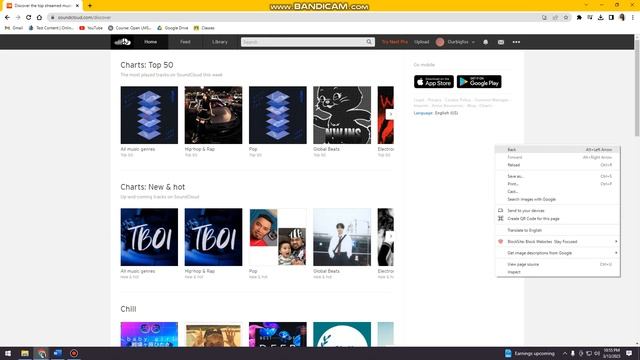This screenshot has width=640, height=360.
Task: Choose Save as in the context menu
Action: coord(558,176)
